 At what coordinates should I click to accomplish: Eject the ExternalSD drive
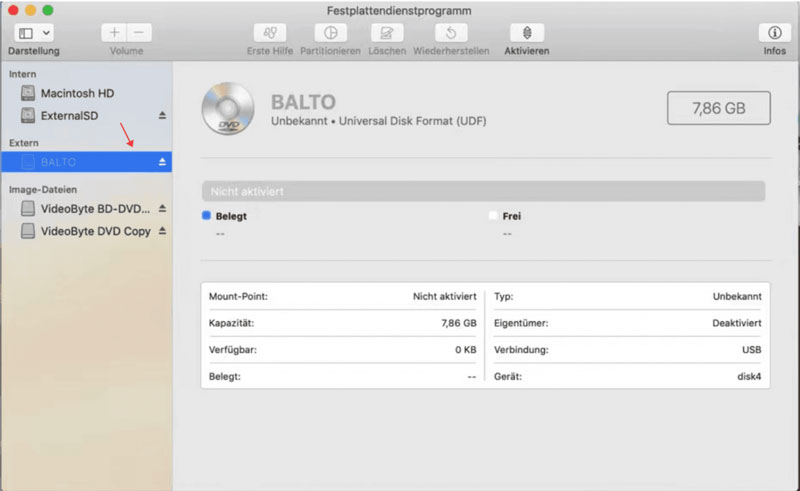click(x=162, y=116)
